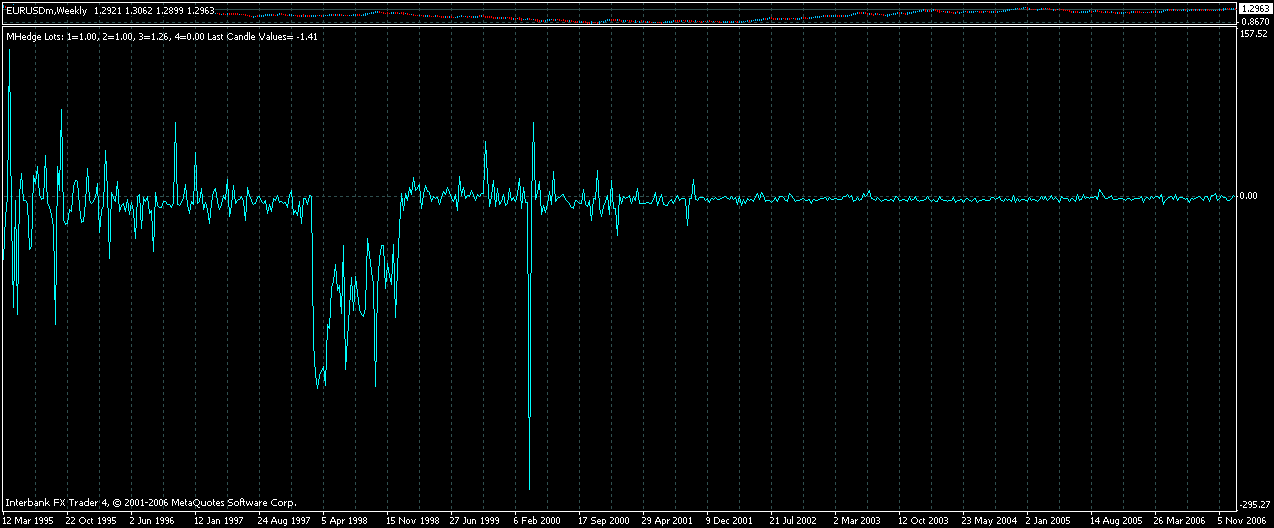The height and width of the screenshot is (528, 1274).
Task: Select the 24 Aug 1997 date label
Action: pos(283,520)
